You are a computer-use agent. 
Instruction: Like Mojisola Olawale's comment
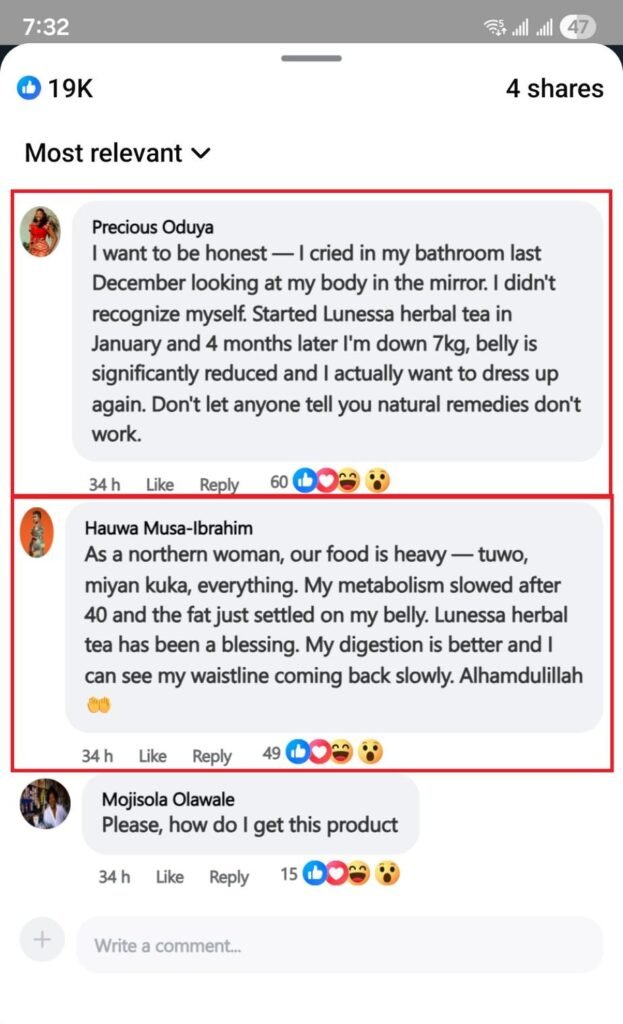pyautogui.click(x=170, y=876)
